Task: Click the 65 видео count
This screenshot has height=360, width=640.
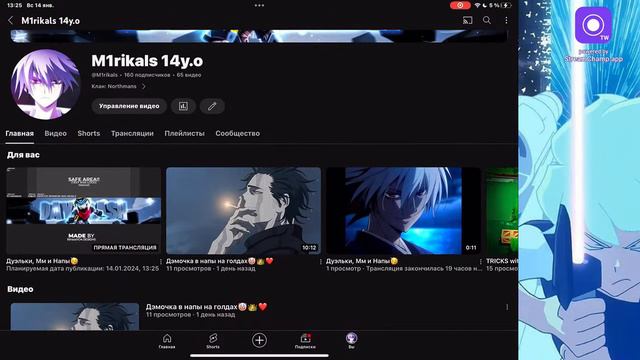Action: [189, 75]
